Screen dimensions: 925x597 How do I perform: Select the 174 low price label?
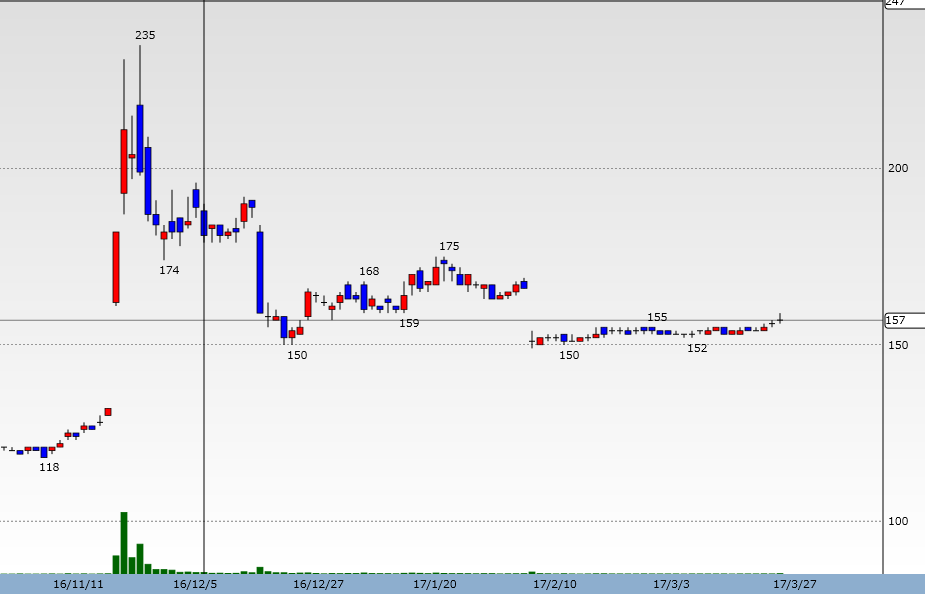169,270
